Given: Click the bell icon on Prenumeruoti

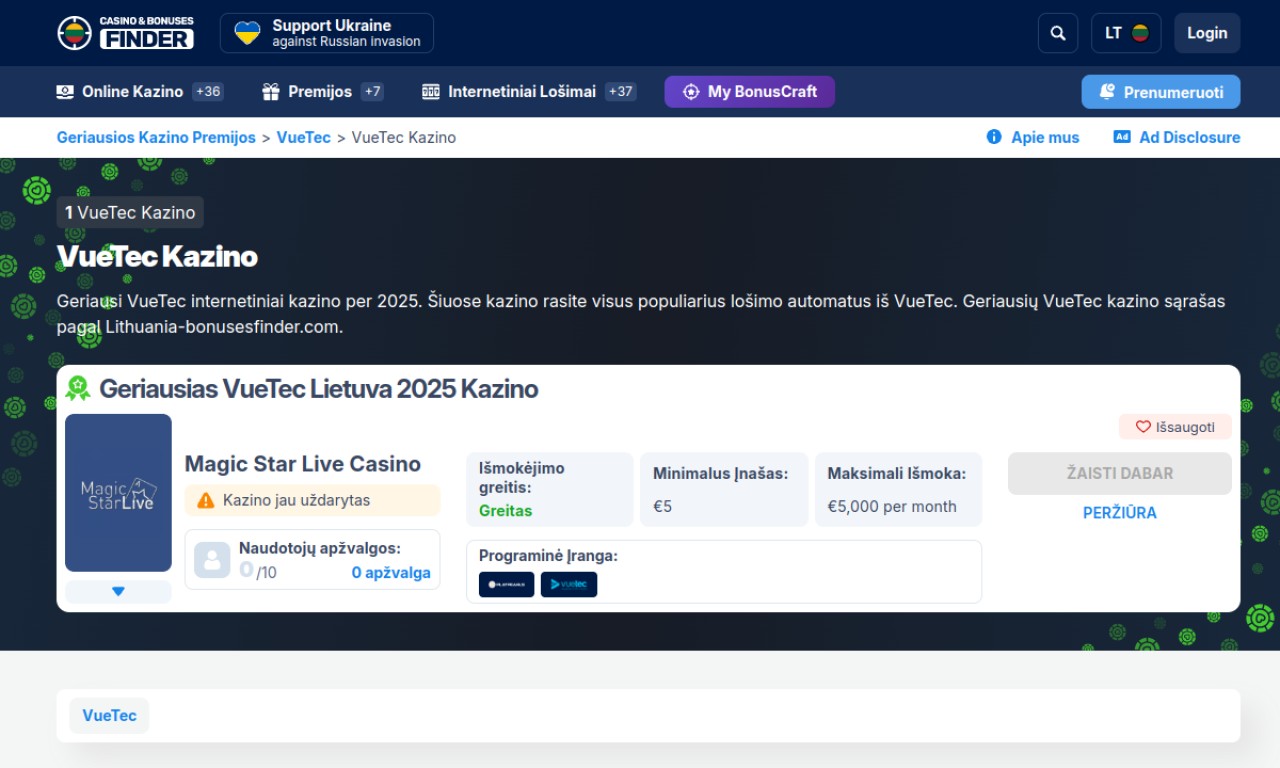Looking at the screenshot, I should click(x=1107, y=92).
